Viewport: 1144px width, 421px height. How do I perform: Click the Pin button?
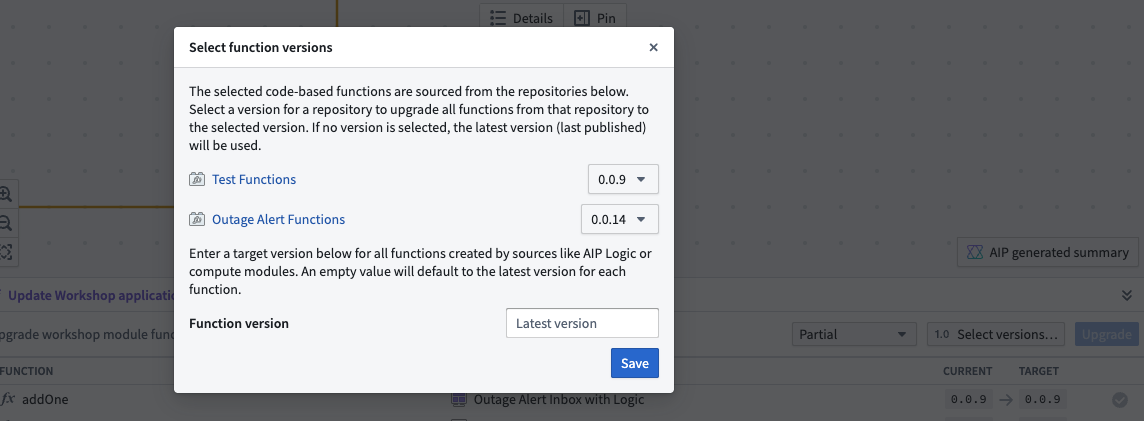click(x=596, y=18)
